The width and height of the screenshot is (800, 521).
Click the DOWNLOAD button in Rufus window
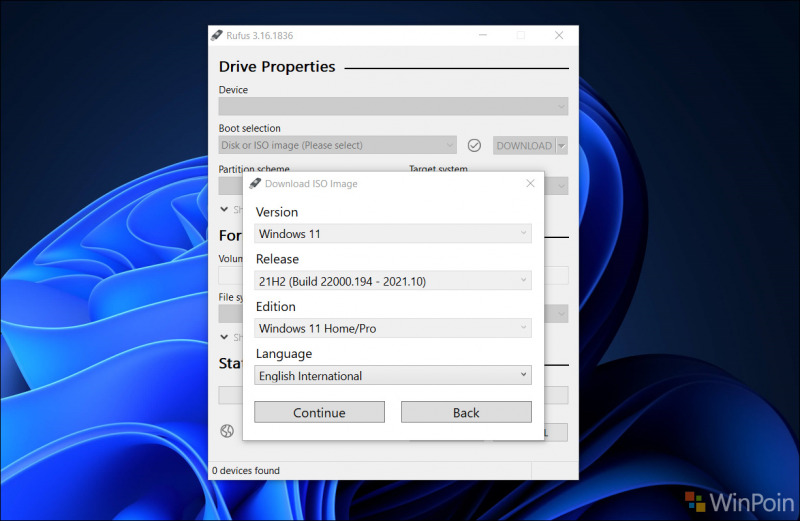point(524,145)
